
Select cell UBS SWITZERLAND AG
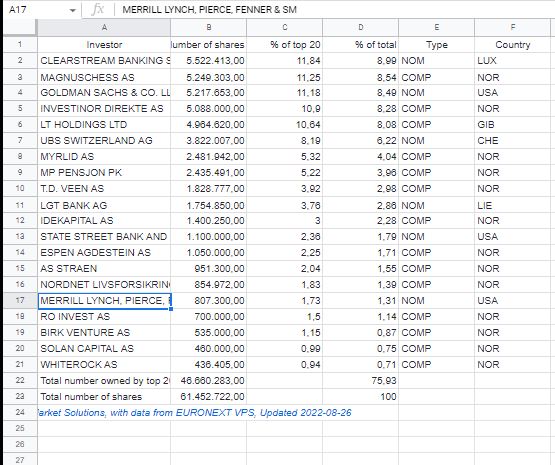104,140
